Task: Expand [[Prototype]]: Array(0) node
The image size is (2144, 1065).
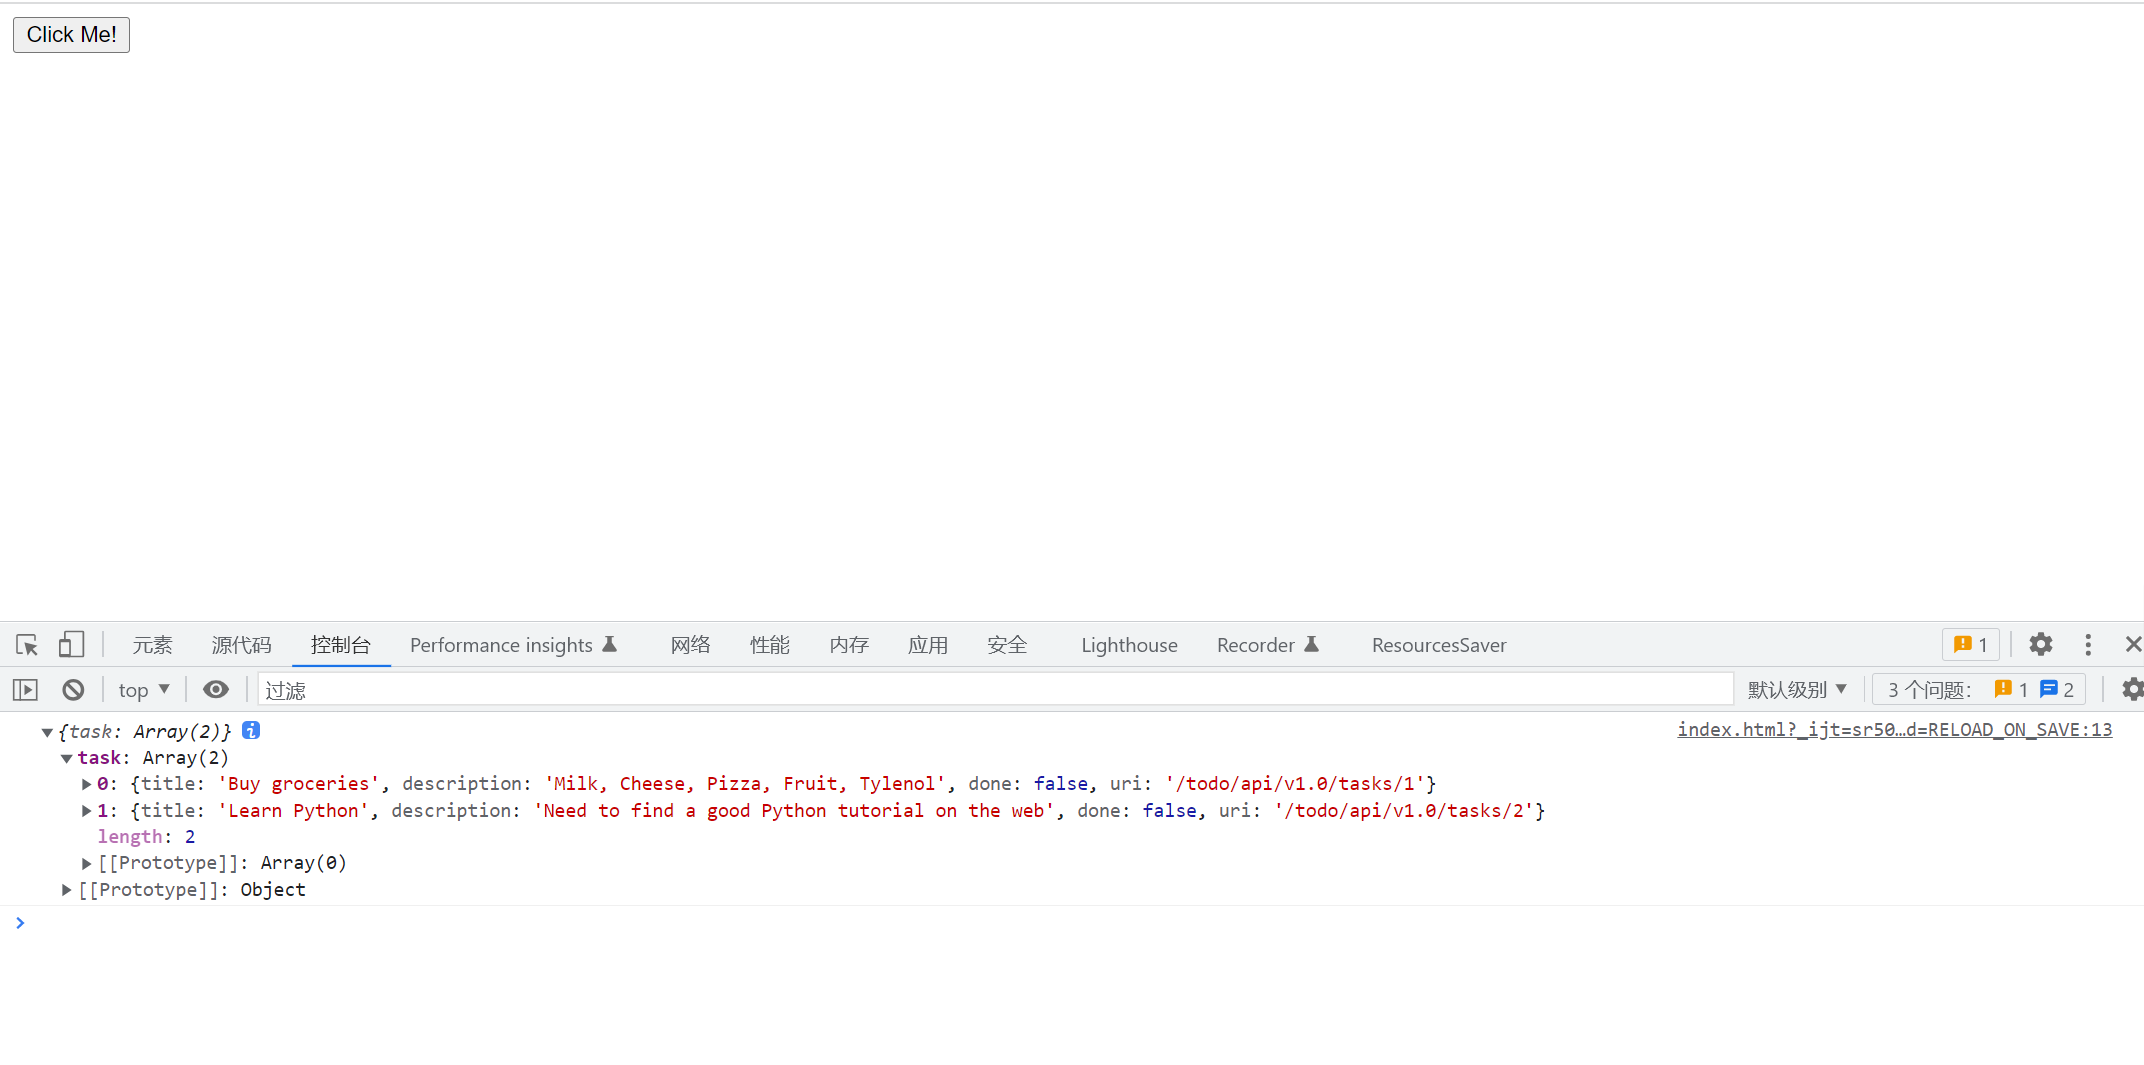Action: 86,863
